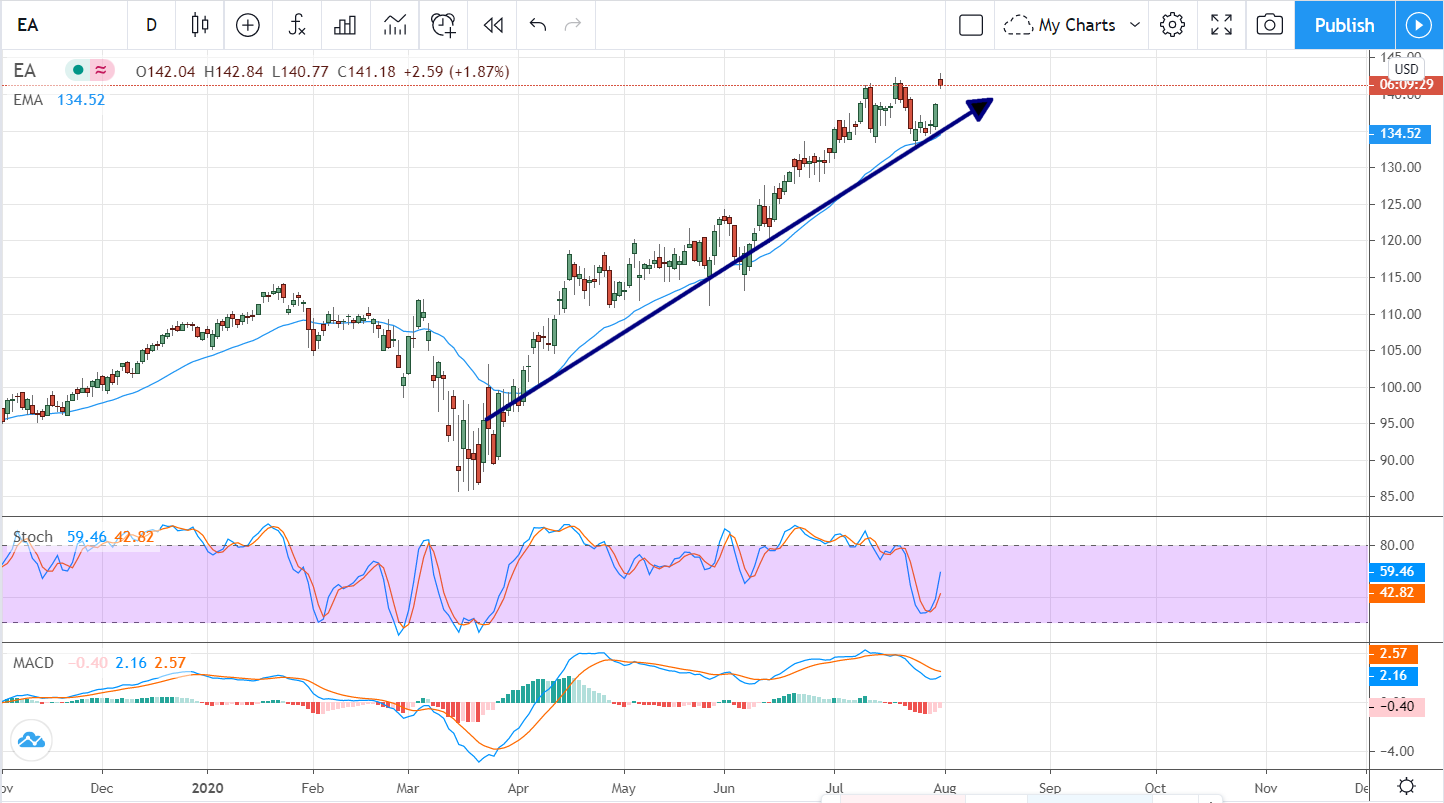
Task: Enter fullscreen mode
Action: pyautogui.click(x=1221, y=24)
